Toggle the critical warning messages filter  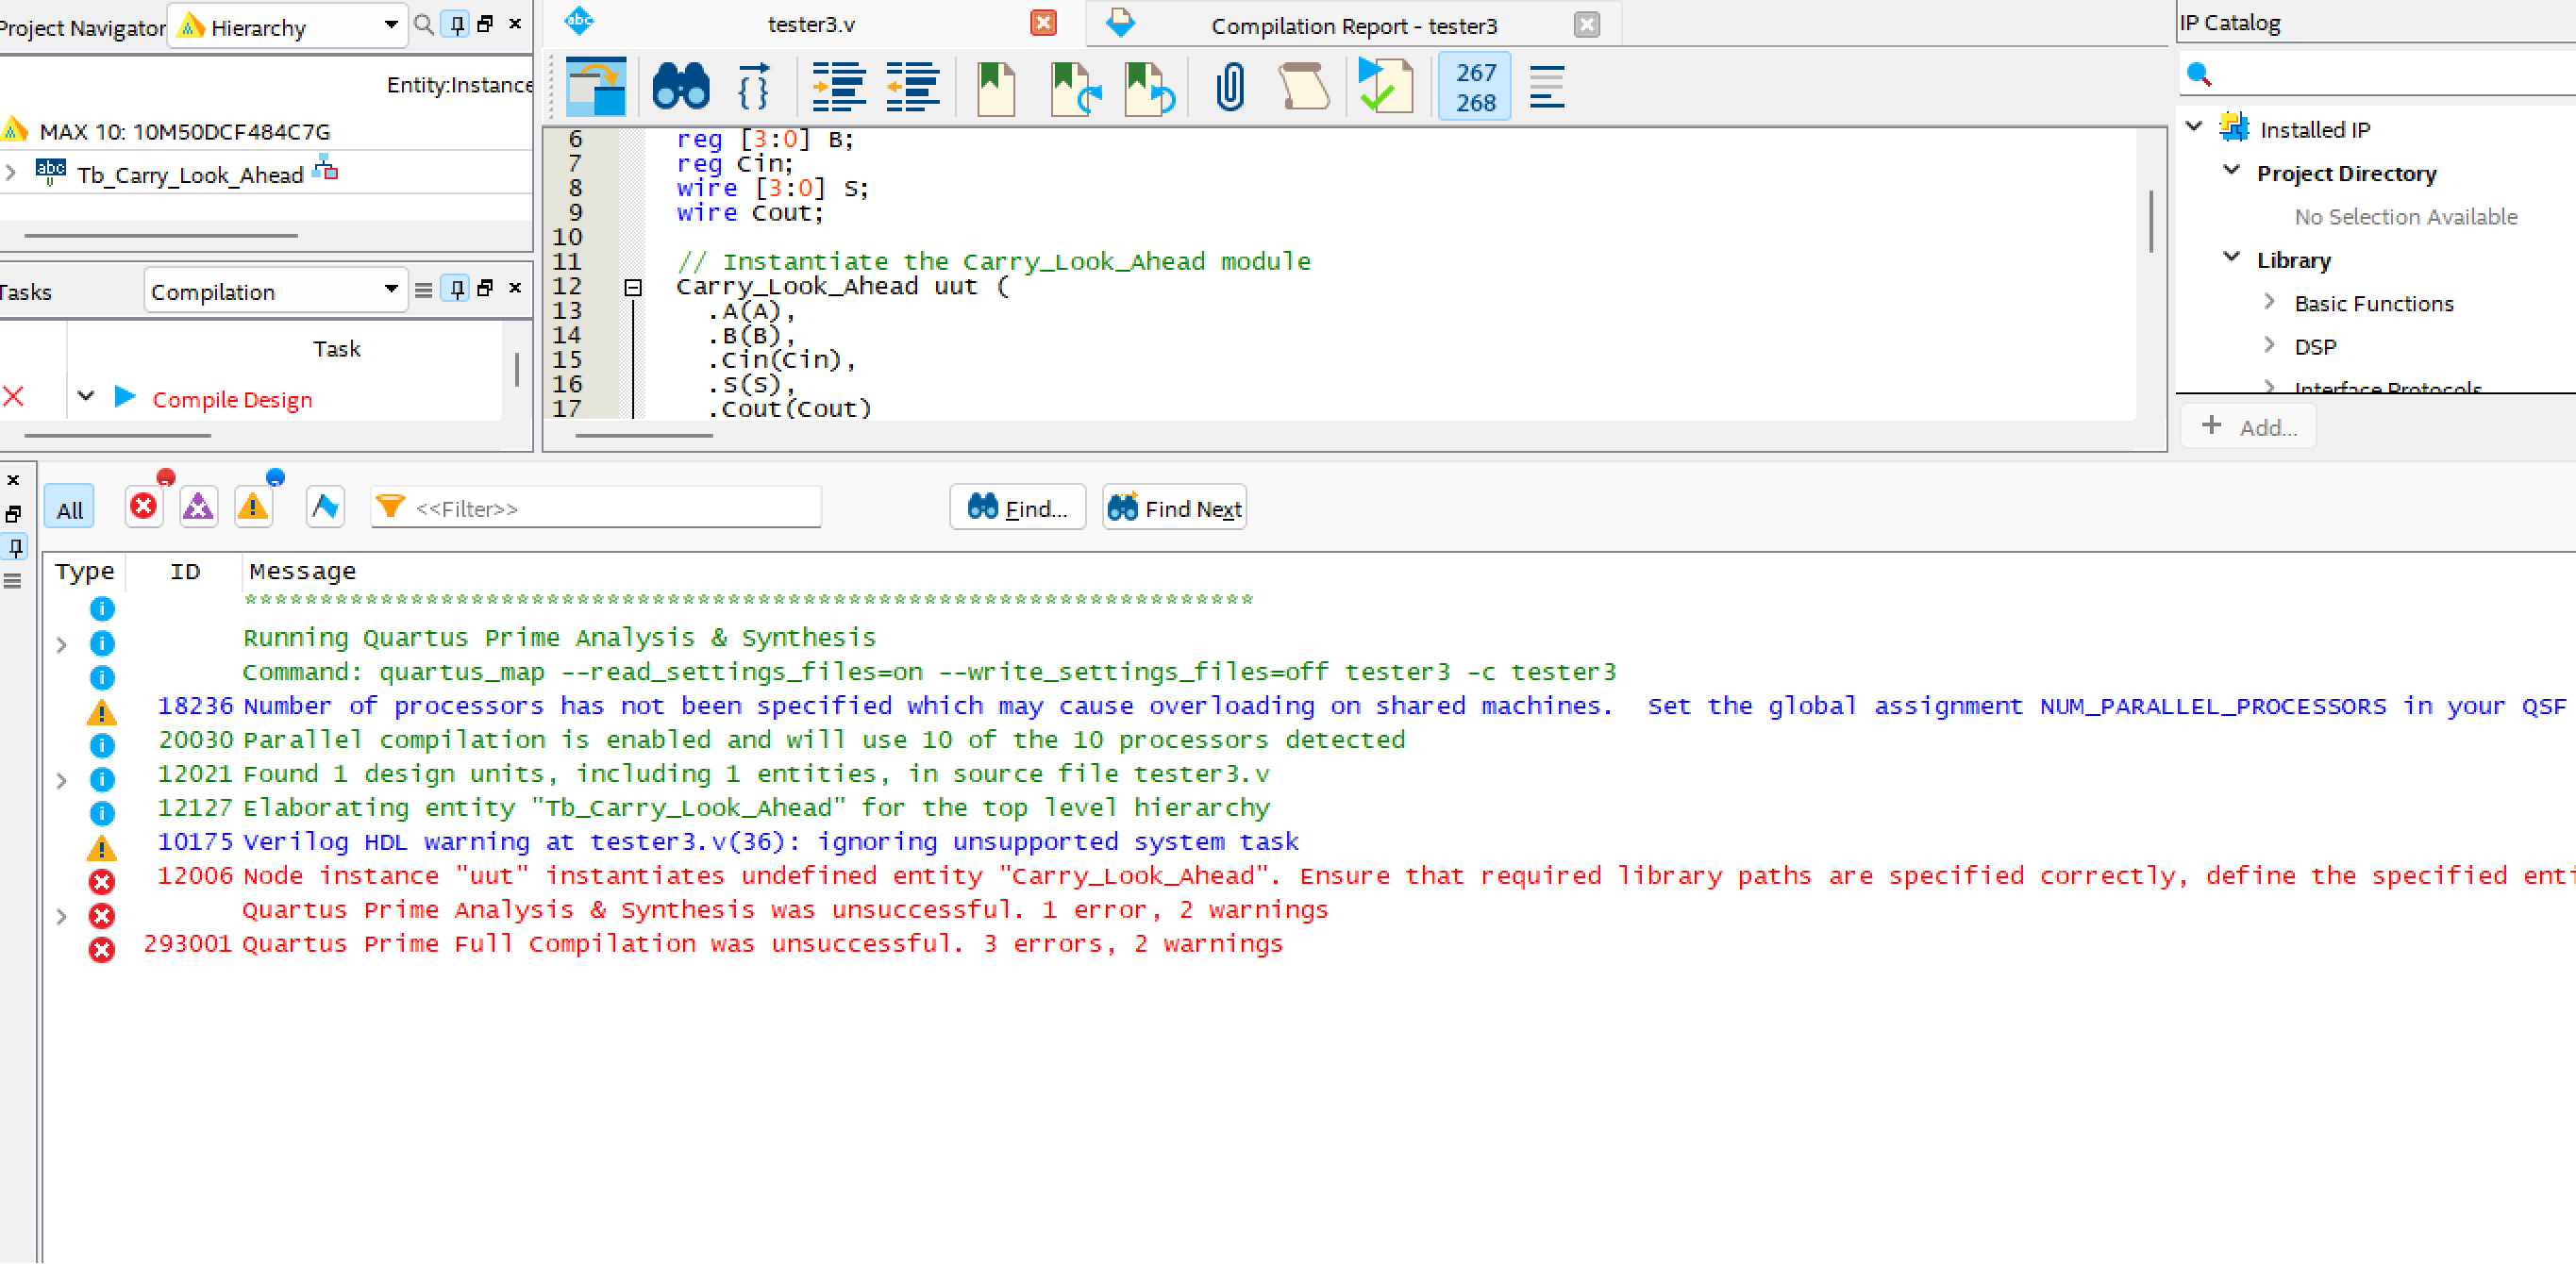(x=198, y=506)
